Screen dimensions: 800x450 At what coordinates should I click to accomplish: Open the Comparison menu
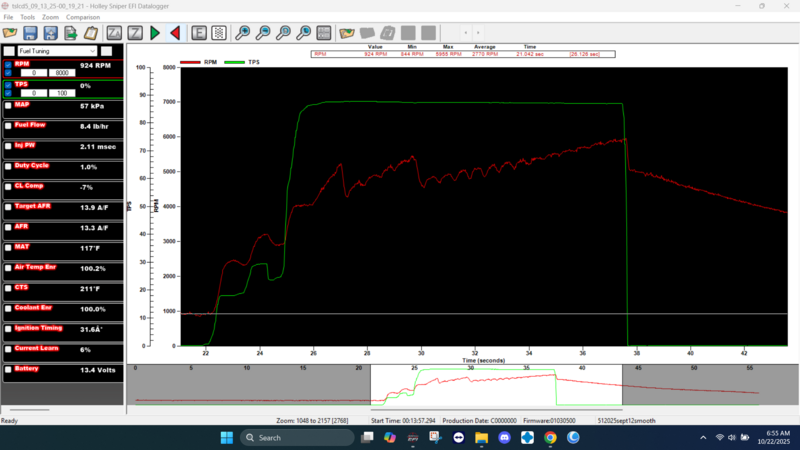(x=82, y=18)
